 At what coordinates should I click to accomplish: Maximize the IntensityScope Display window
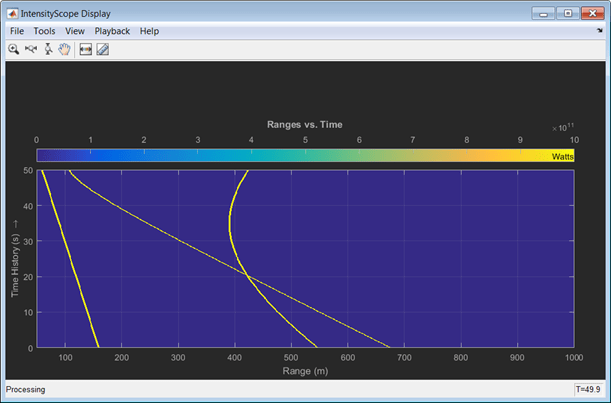click(x=568, y=13)
